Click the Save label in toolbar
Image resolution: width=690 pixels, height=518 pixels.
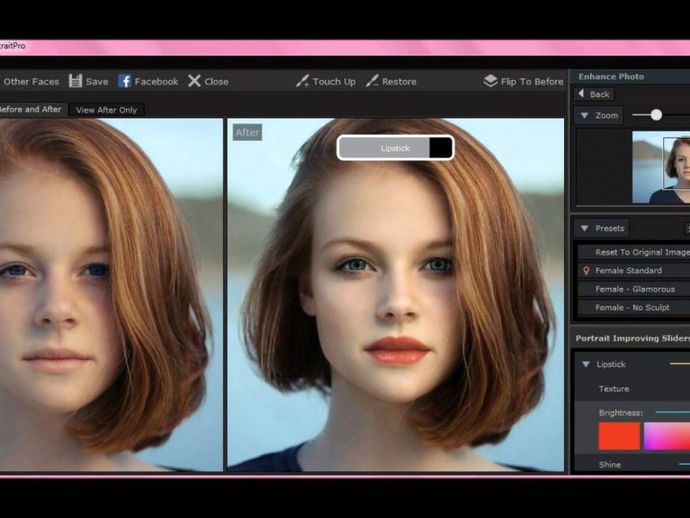point(97,81)
